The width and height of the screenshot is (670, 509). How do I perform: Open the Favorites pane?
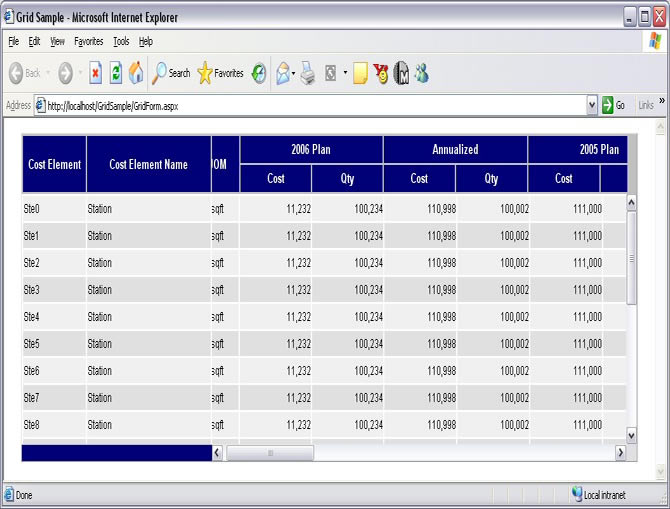pyautogui.click(x=220, y=73)
